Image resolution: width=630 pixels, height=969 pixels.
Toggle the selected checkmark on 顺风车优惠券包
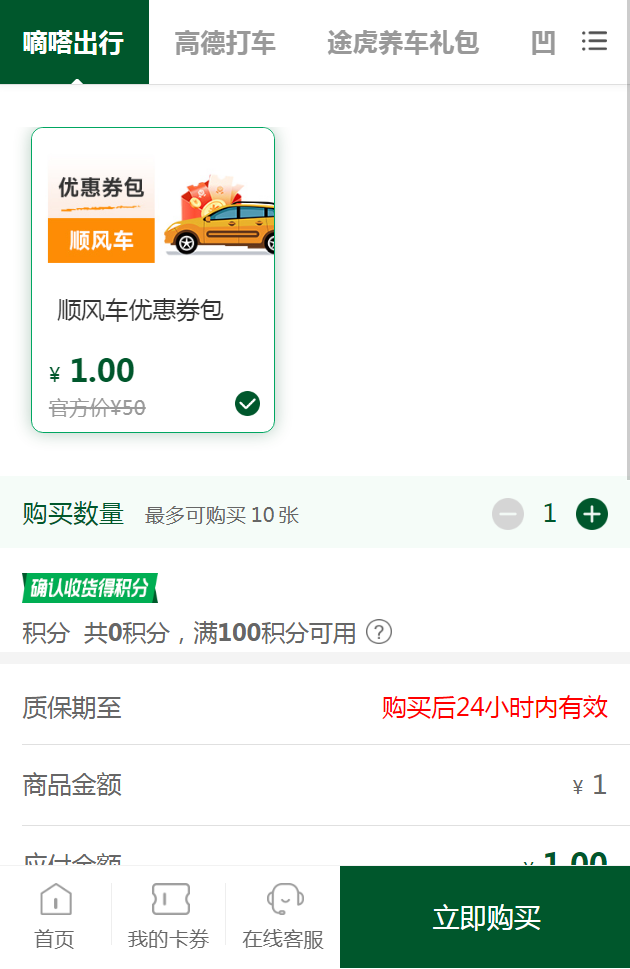(247, 403)
